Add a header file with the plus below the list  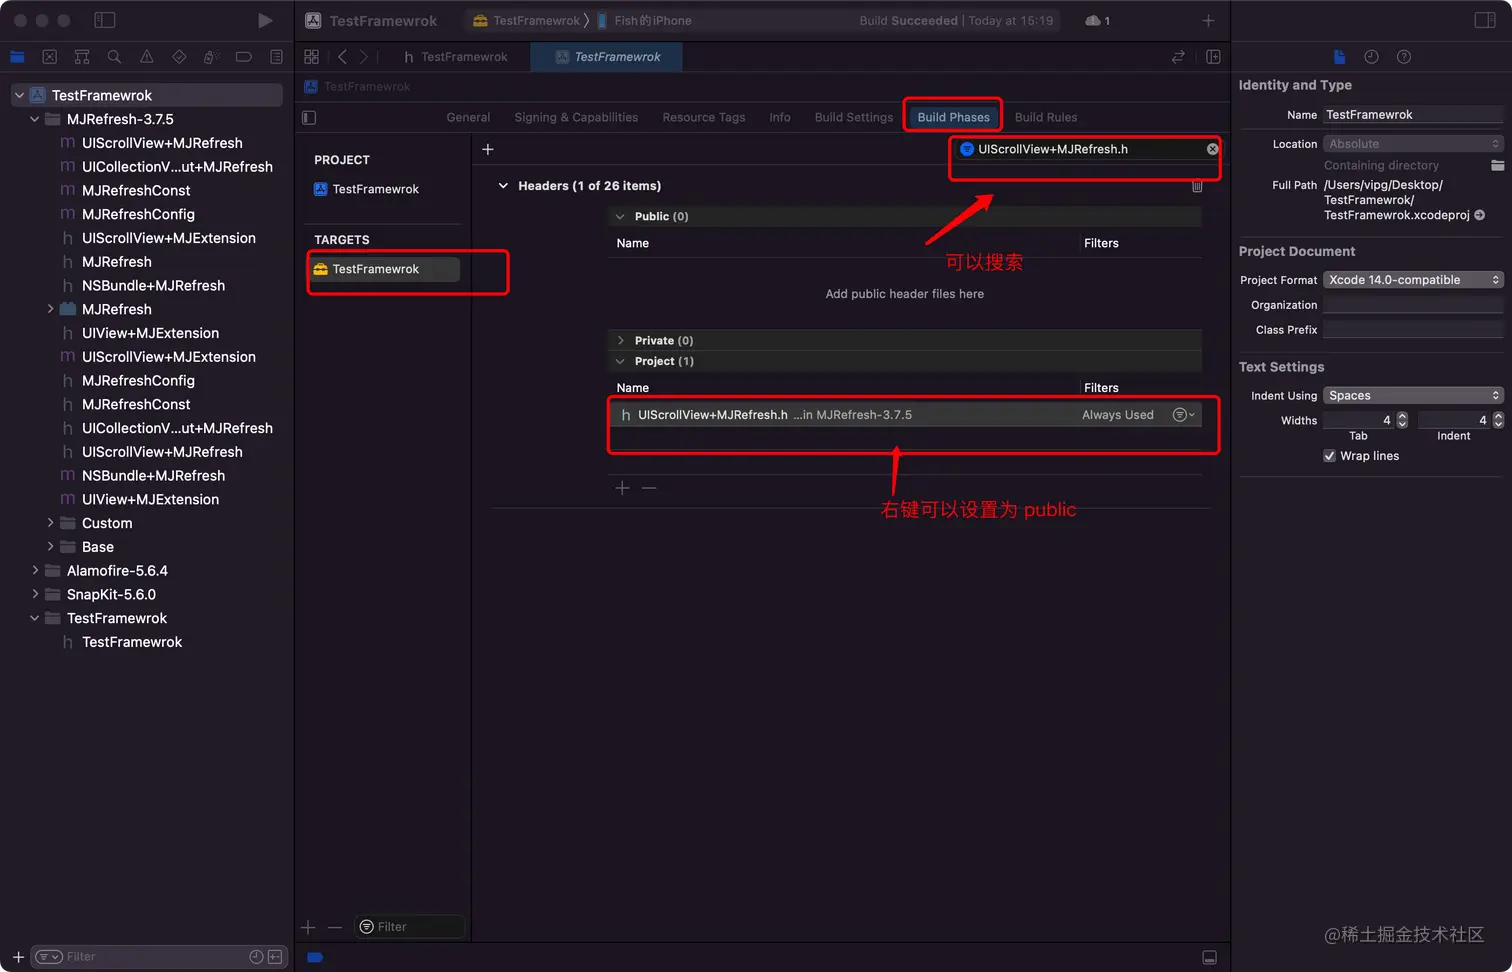click(x=622, y=488)
